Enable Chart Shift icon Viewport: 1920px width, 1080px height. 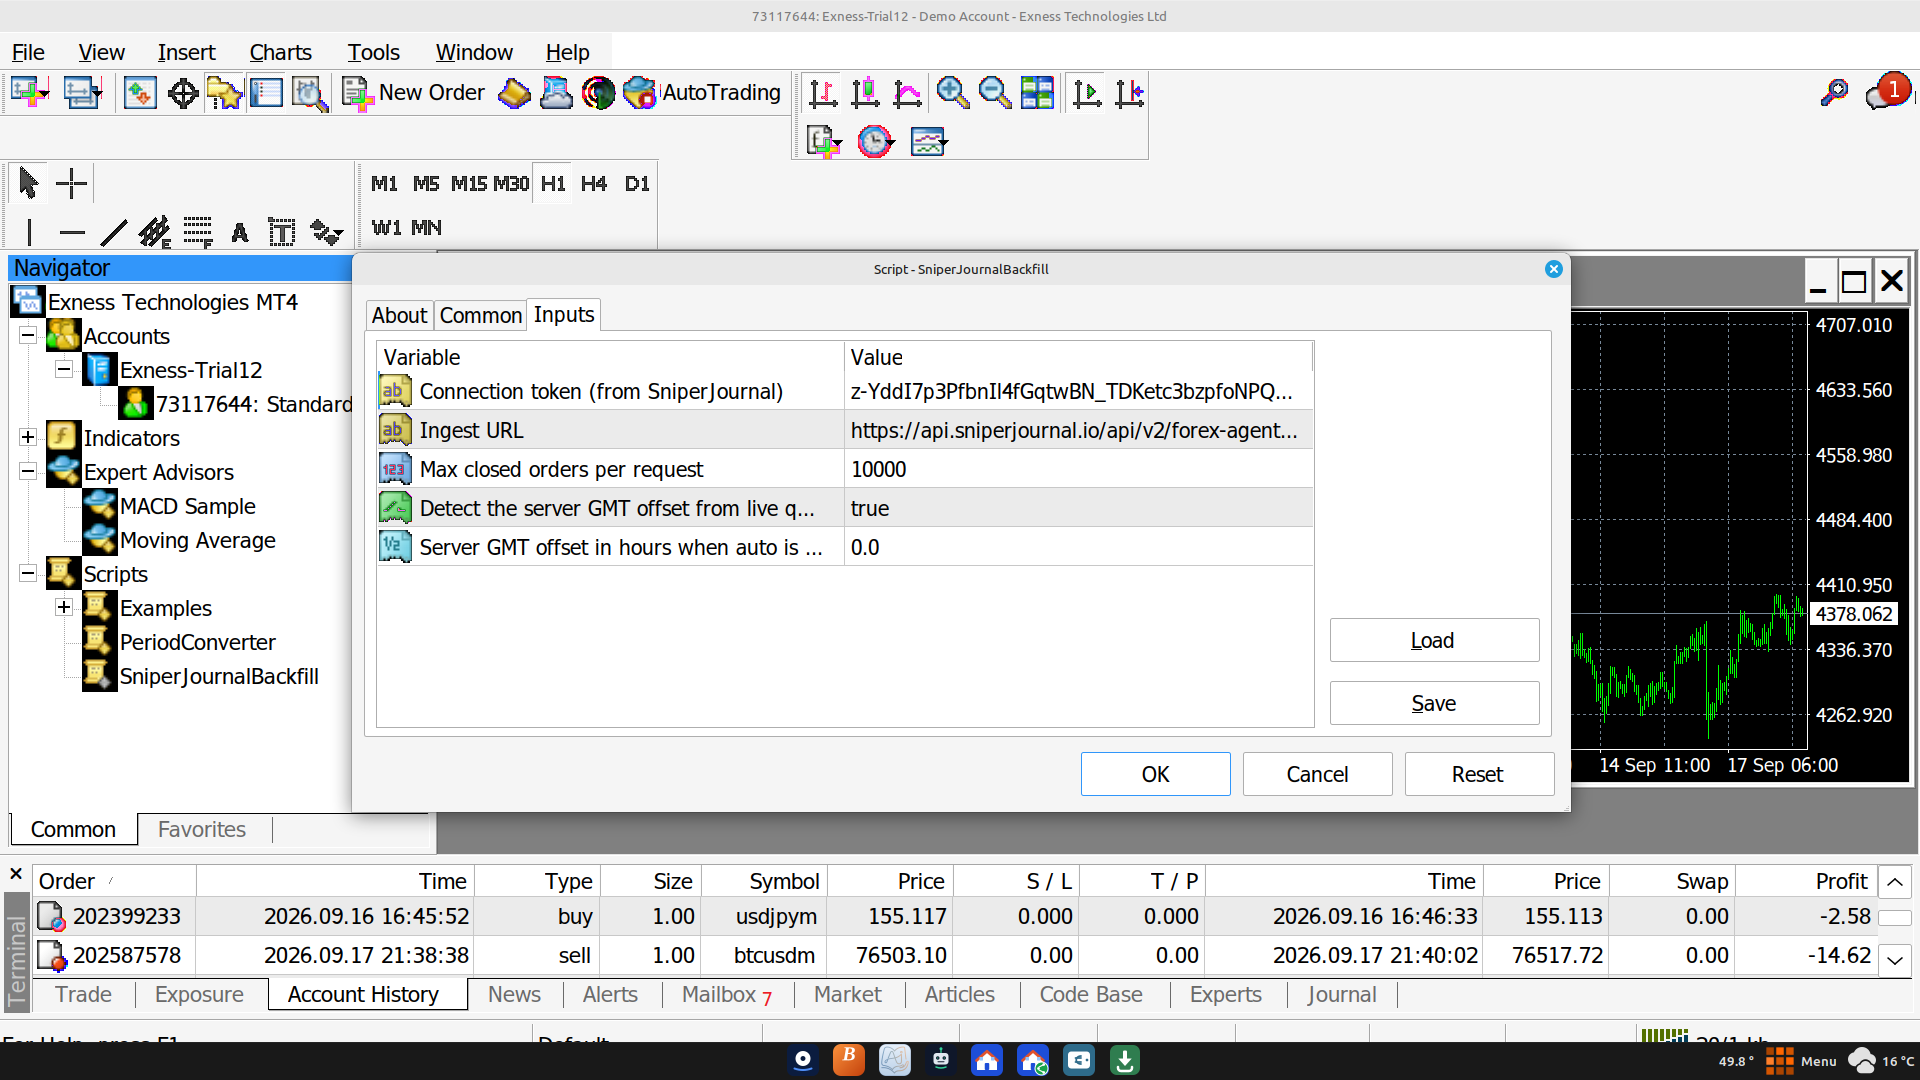click(1130, 93)
